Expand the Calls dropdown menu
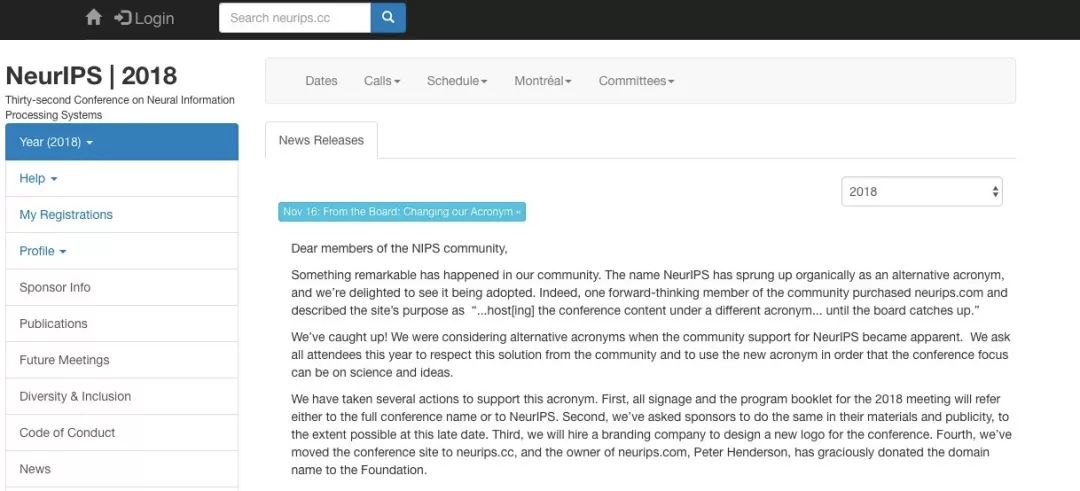Screen dimensions: 1080x491 tap(382, 81)
